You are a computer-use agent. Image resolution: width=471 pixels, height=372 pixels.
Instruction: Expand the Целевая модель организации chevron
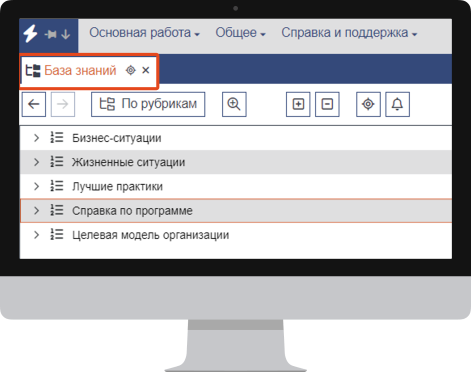coord(36,235)
